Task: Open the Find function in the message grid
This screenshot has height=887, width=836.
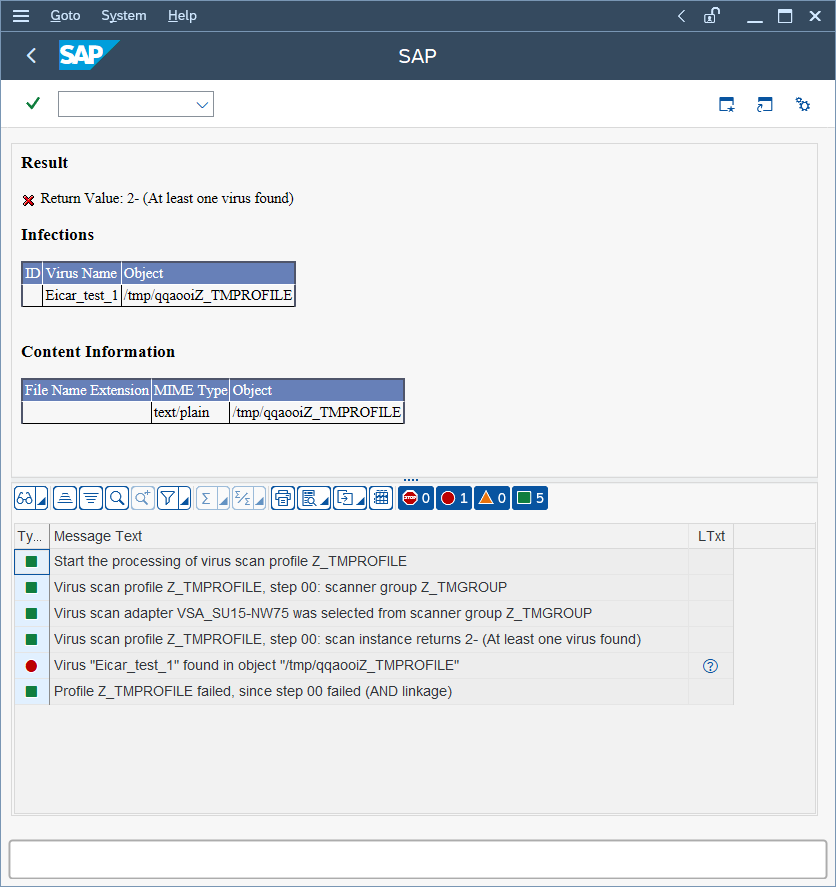Action: point(115,497)
